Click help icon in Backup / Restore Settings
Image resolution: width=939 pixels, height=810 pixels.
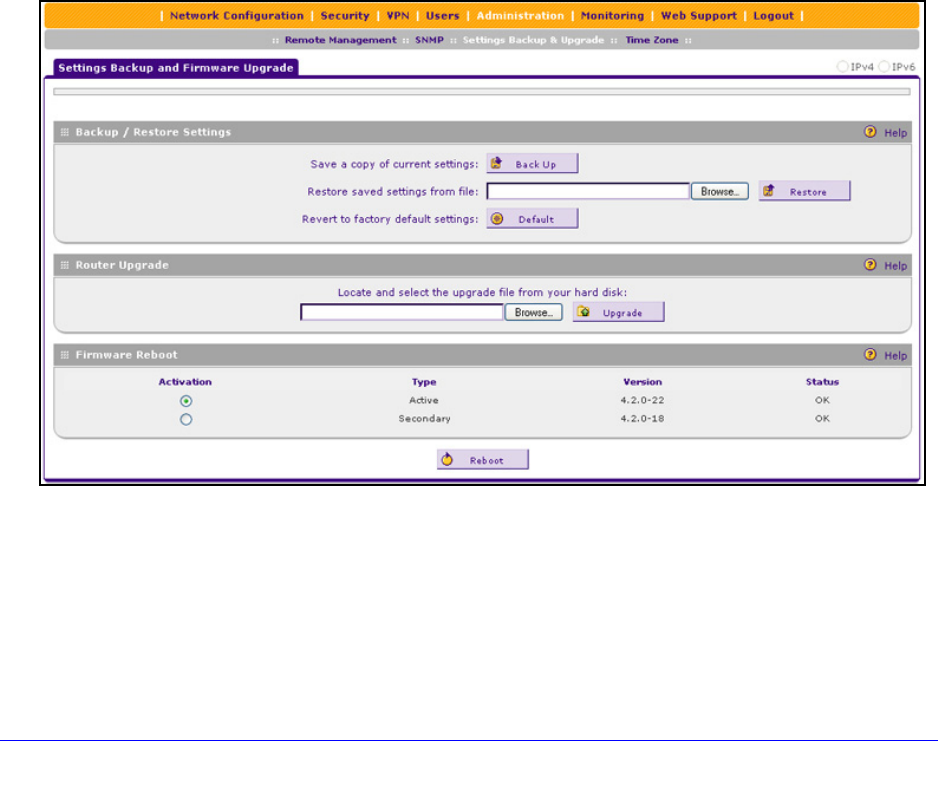click(x=870, y=132)
